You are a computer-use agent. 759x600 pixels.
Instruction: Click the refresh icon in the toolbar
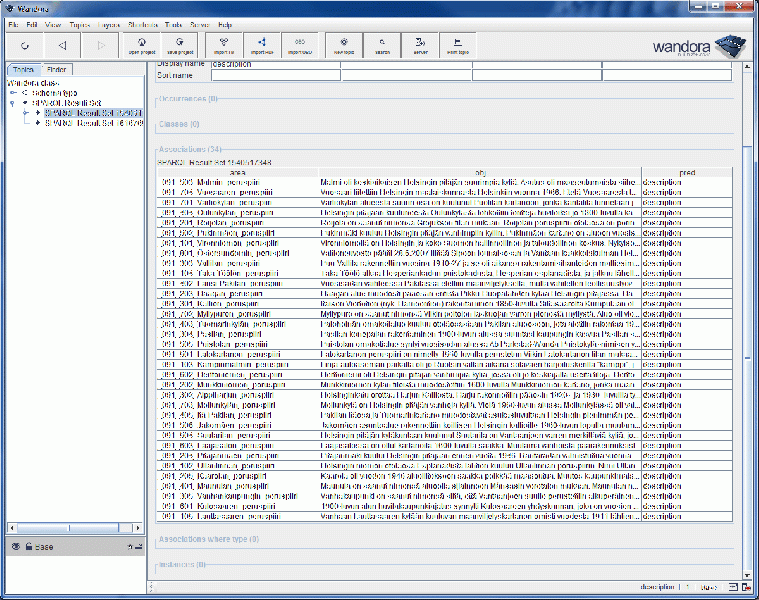24,45
